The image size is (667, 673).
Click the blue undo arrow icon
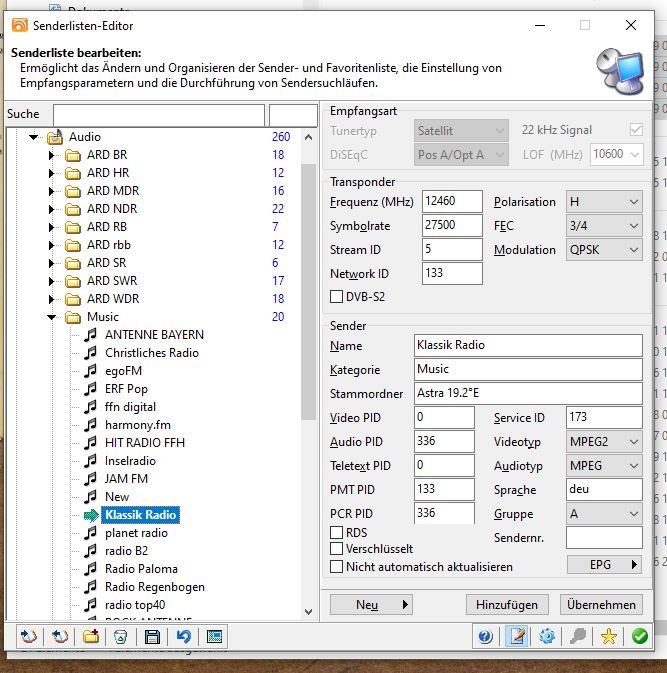183,636
